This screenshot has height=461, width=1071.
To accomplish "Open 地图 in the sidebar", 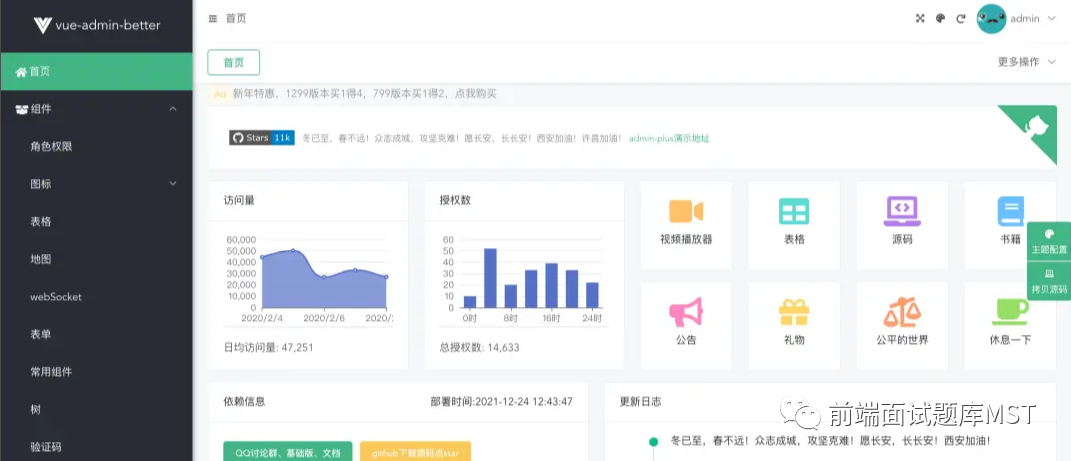I will click(96, 259).
